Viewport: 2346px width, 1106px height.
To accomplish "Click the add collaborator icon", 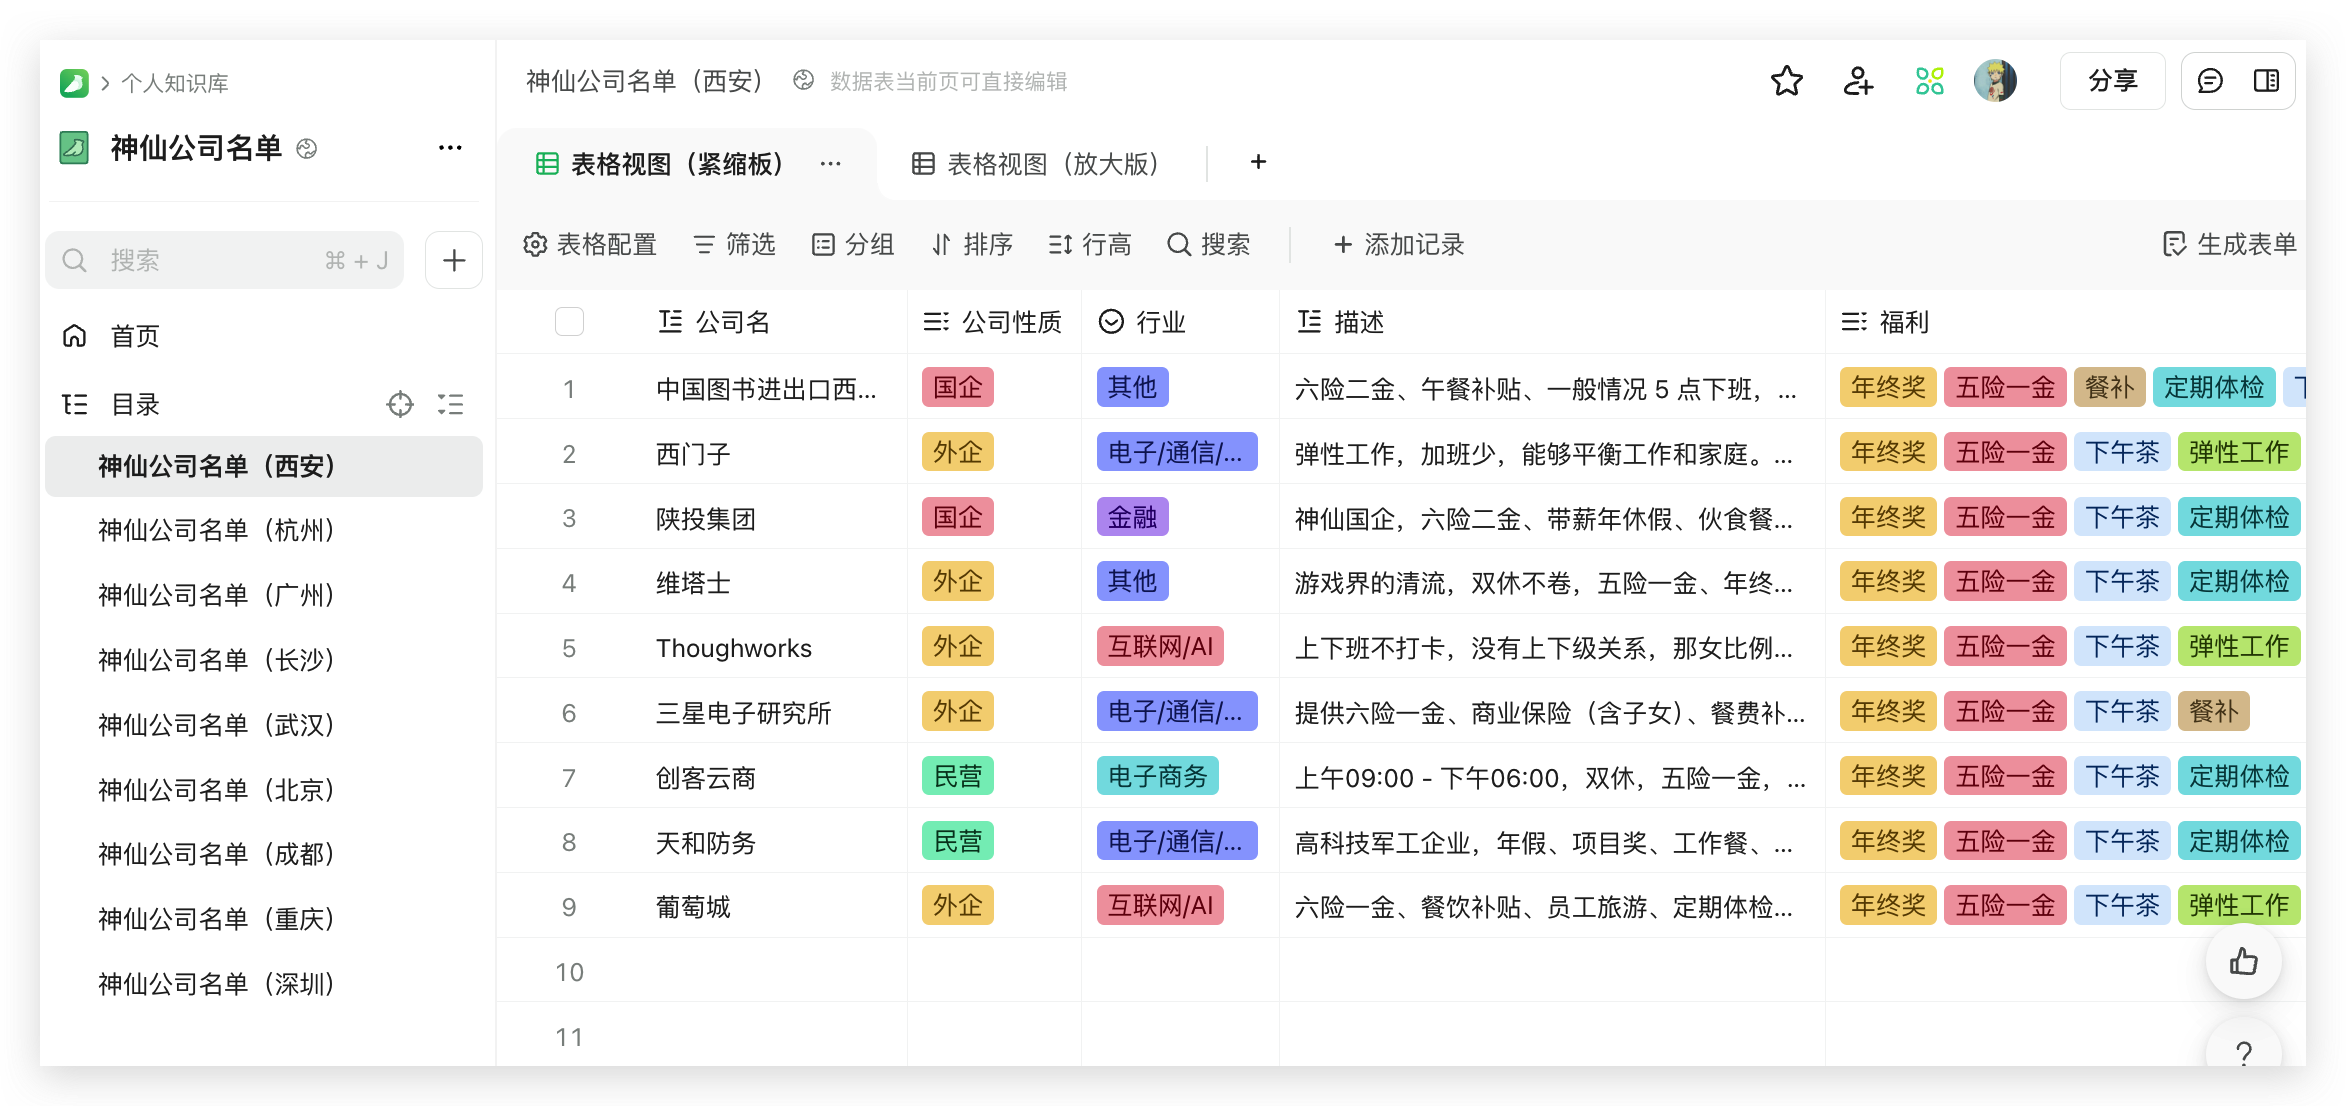I will pyautogui.click(x=1858, y=81).
